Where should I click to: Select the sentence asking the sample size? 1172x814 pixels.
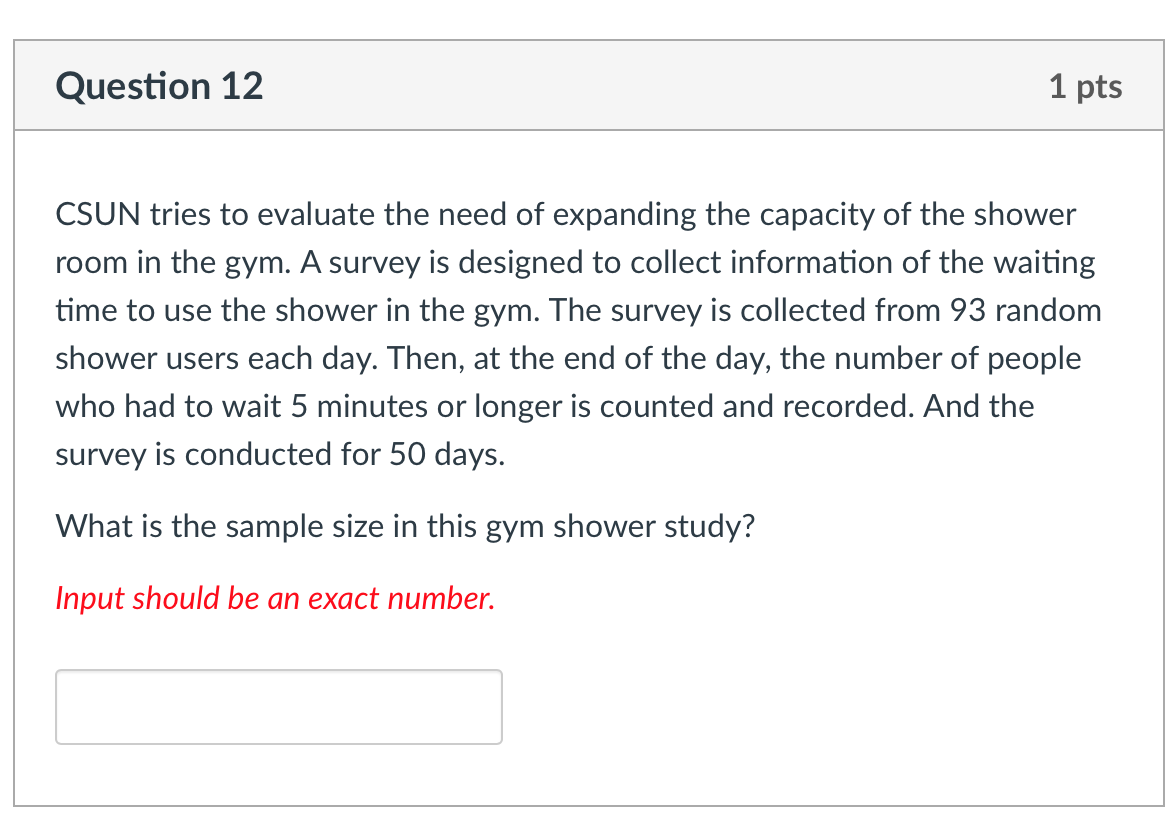(405, 526)
